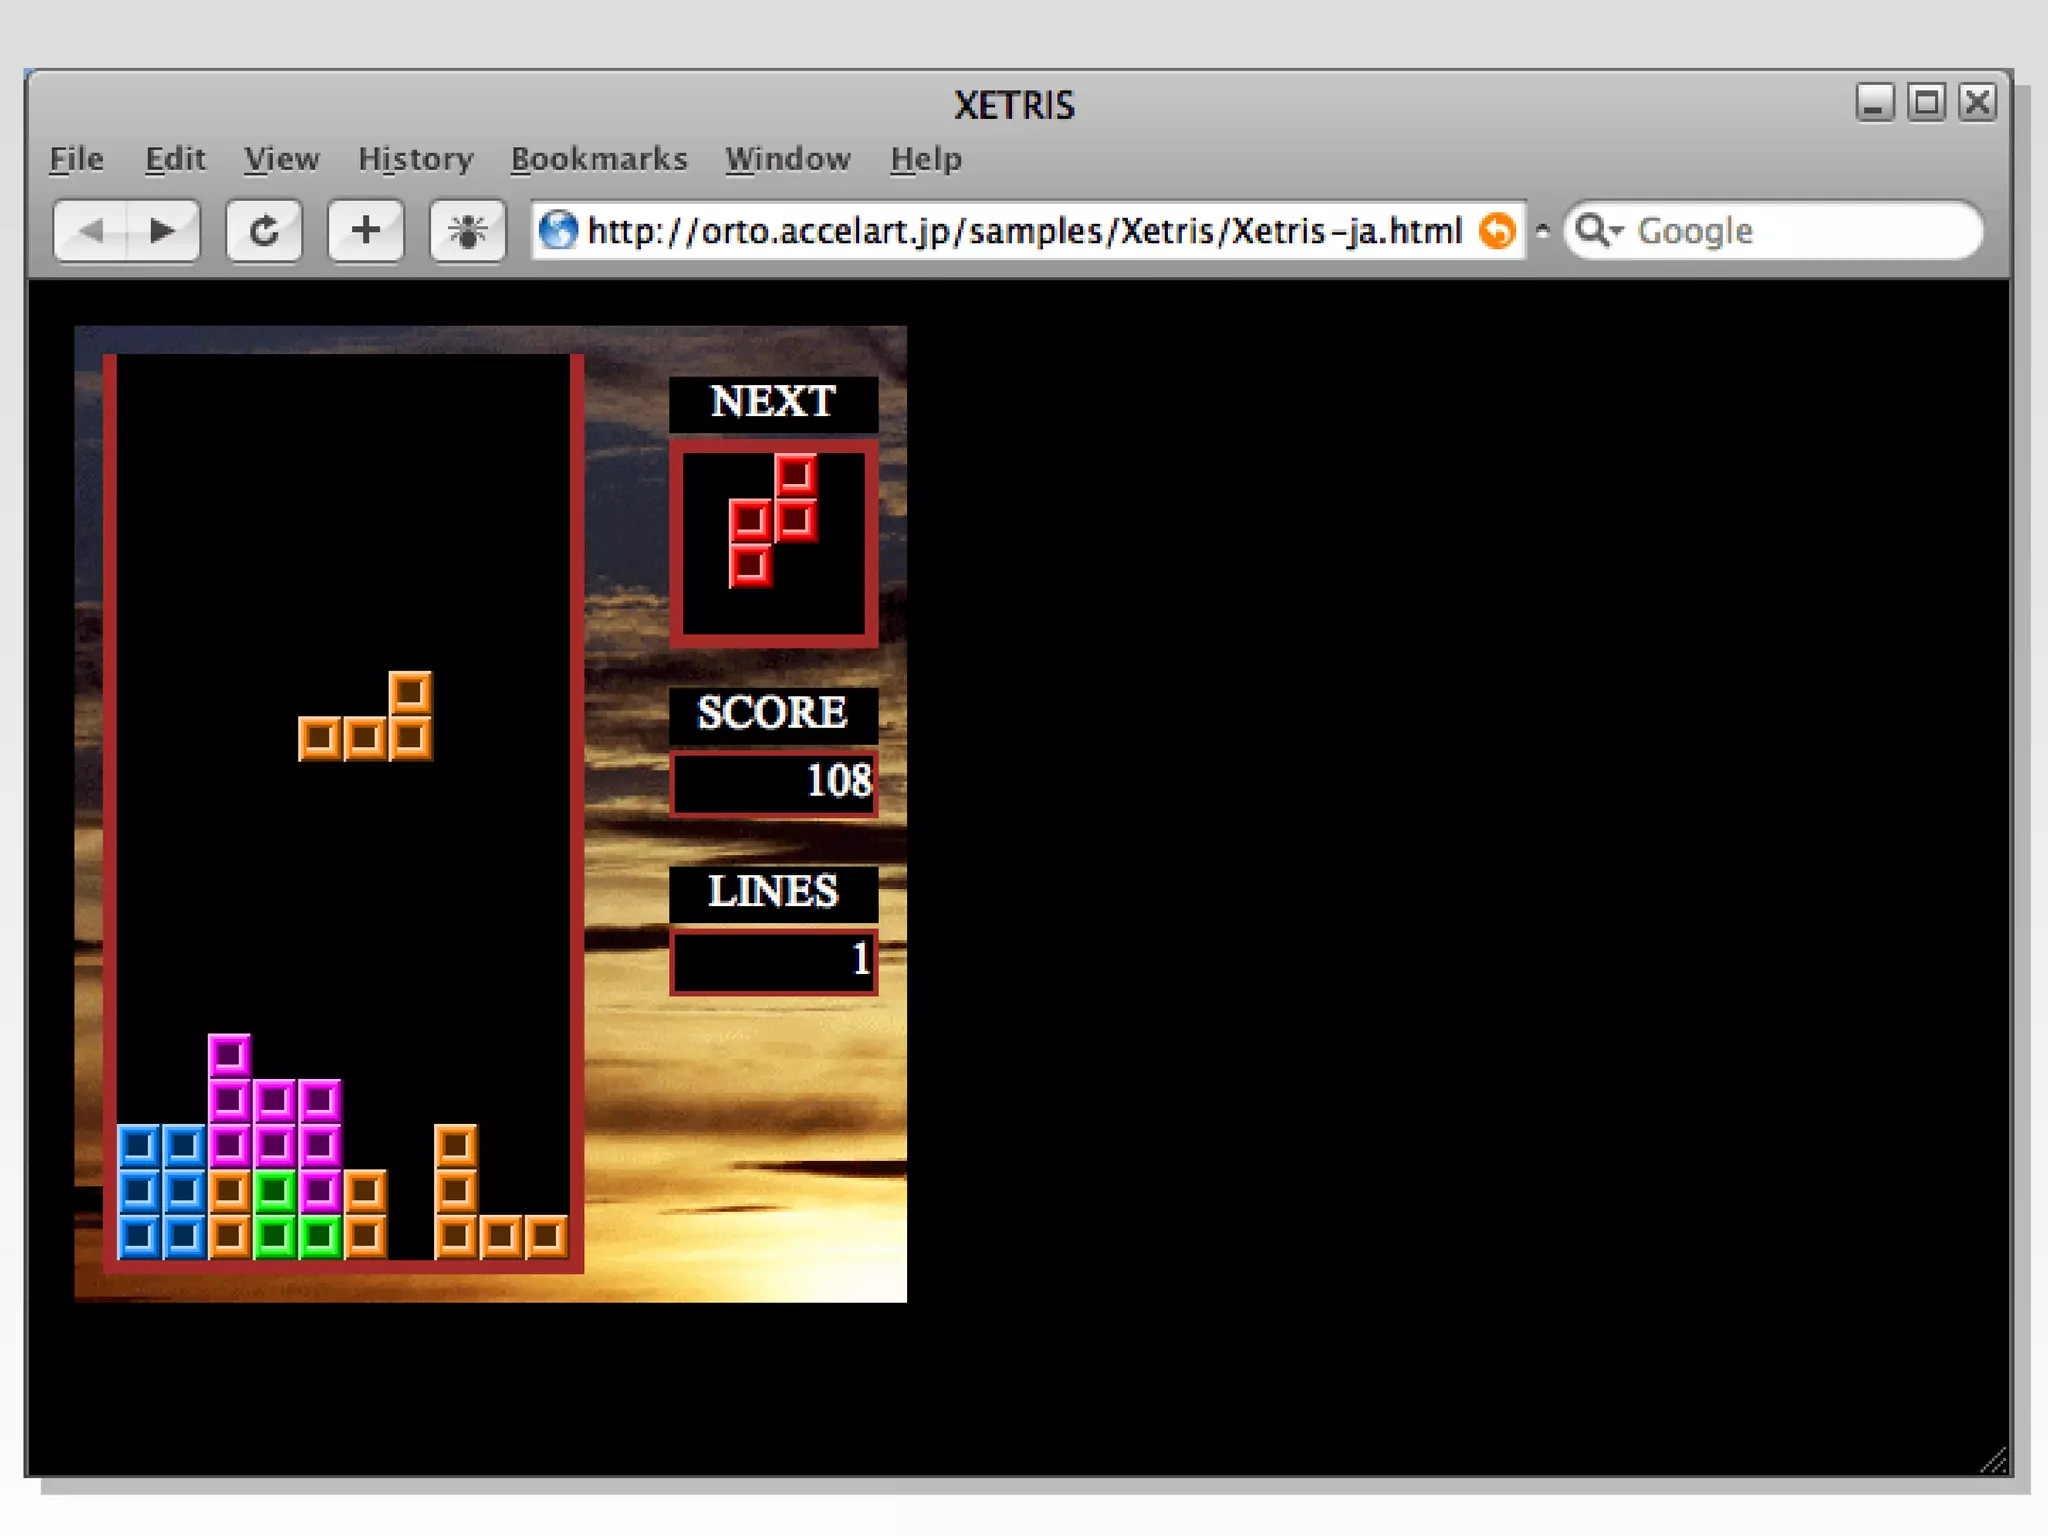Screen dimensions: 2048x1536
Task: Click the globe site icon in address bar
Action: pyautogui.click(x=558, y=232)
